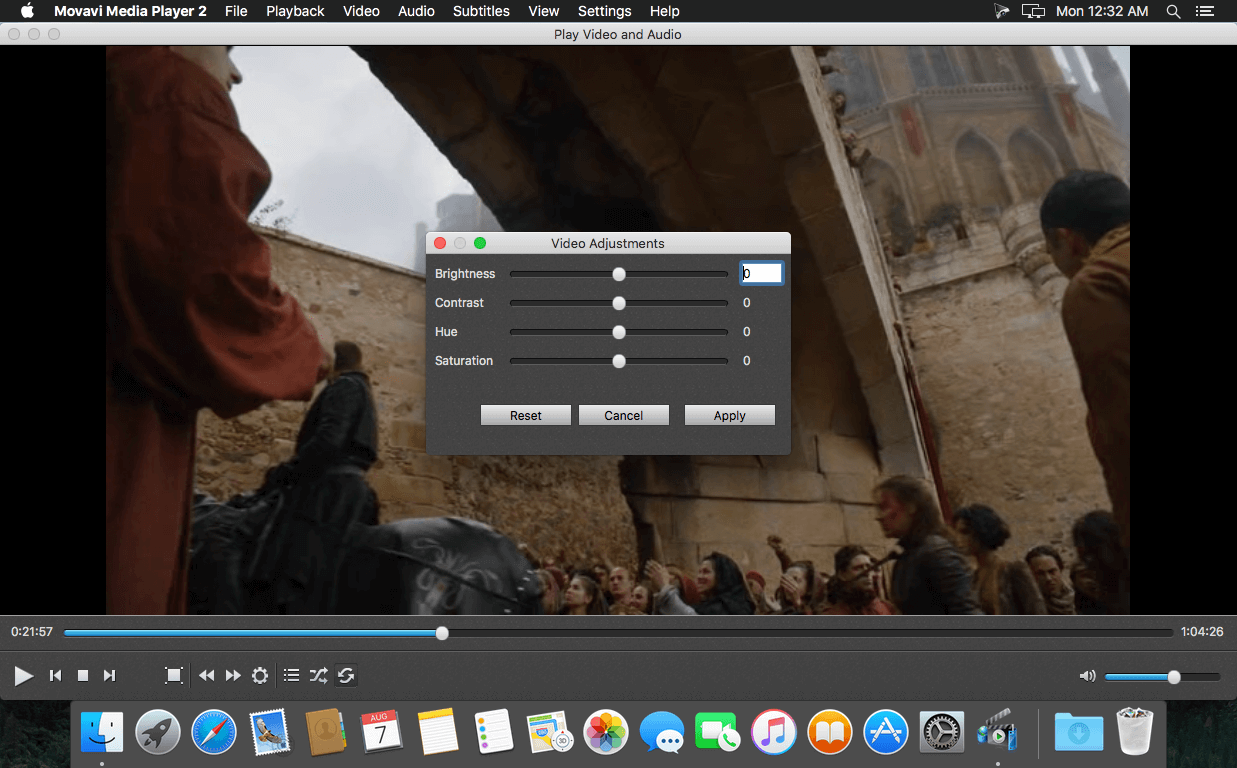This screenshot has width=1237, height=768.
Task: Click the playback progress seek bar
Action: tap(618, 633)
